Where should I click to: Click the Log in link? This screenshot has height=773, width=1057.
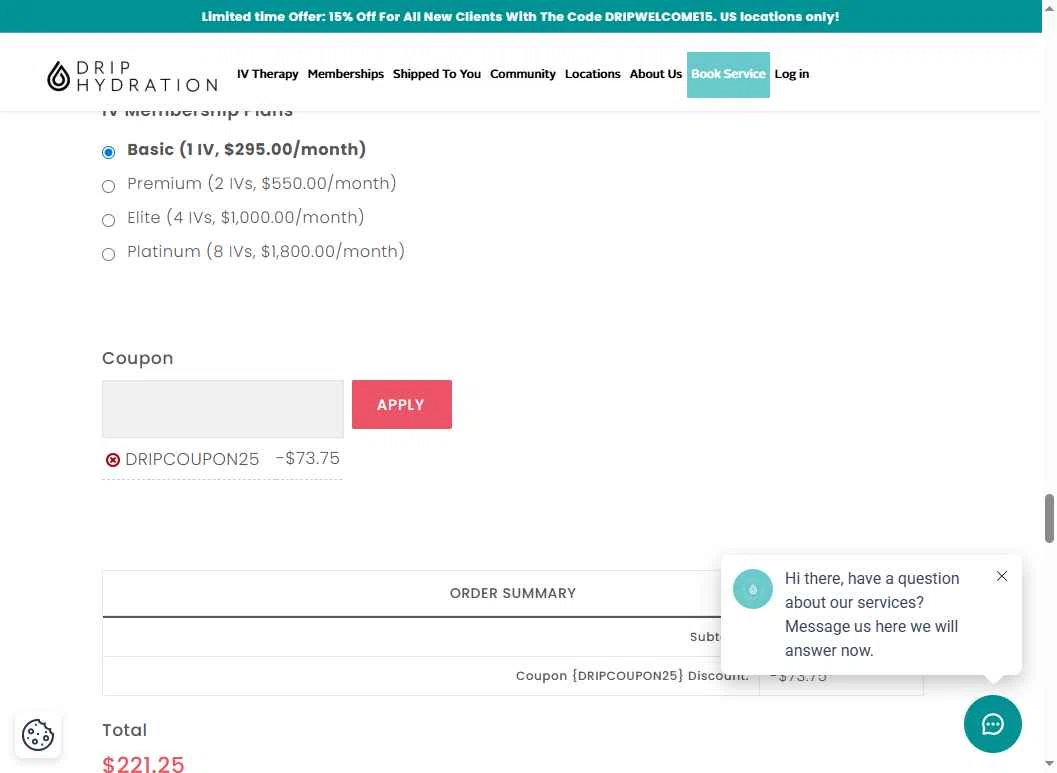pyautogui.click(x=791, y=74)
